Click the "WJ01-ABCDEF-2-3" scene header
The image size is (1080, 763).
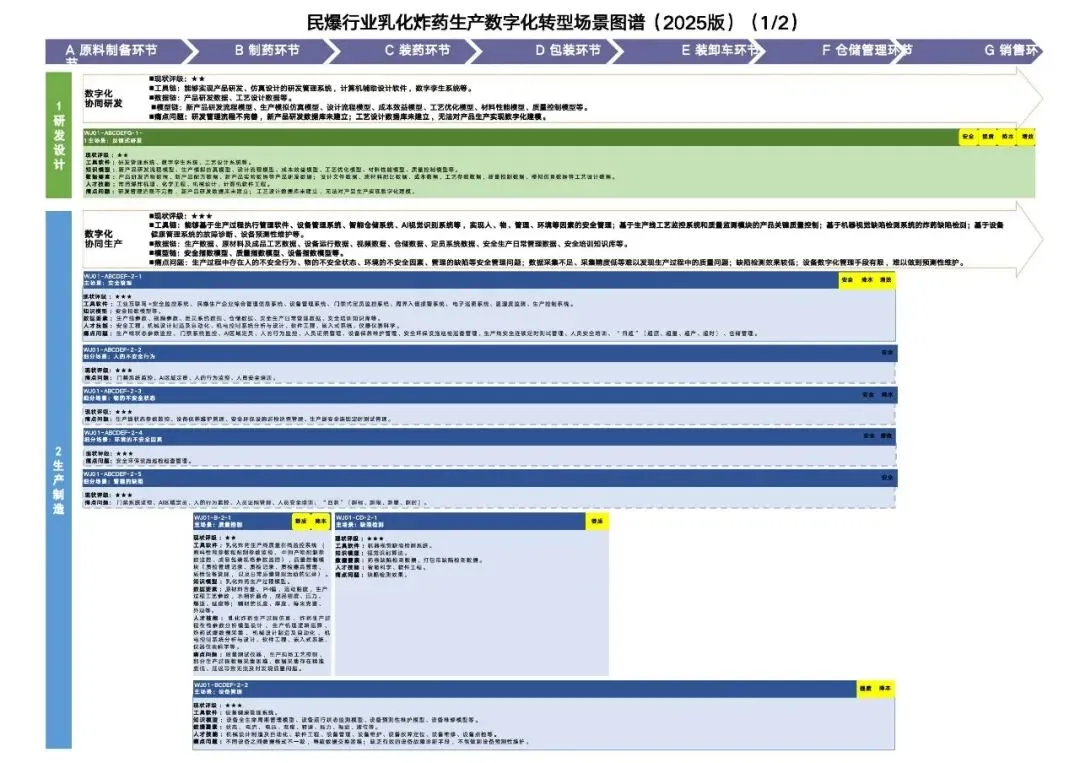[490, 395]
